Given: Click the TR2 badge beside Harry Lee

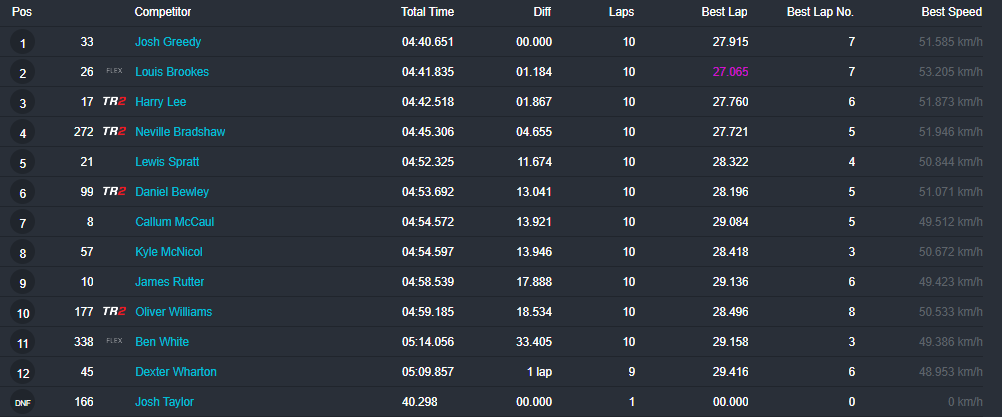Looking at the screenshot, I should tap(114, 102).
